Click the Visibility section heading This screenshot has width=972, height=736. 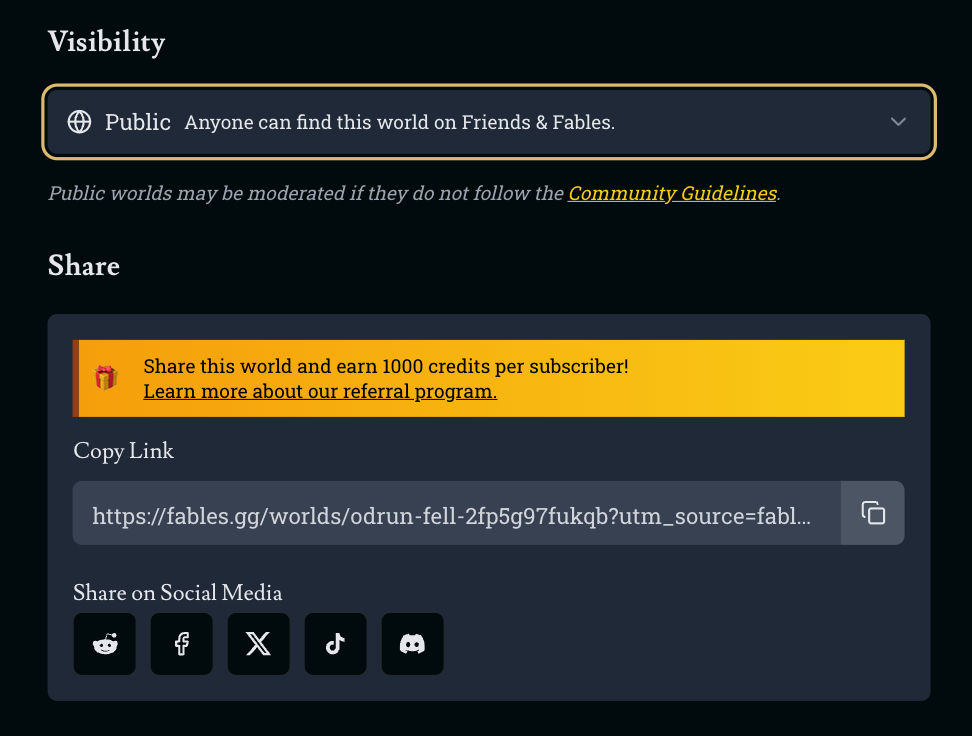[x=107, y=42]
